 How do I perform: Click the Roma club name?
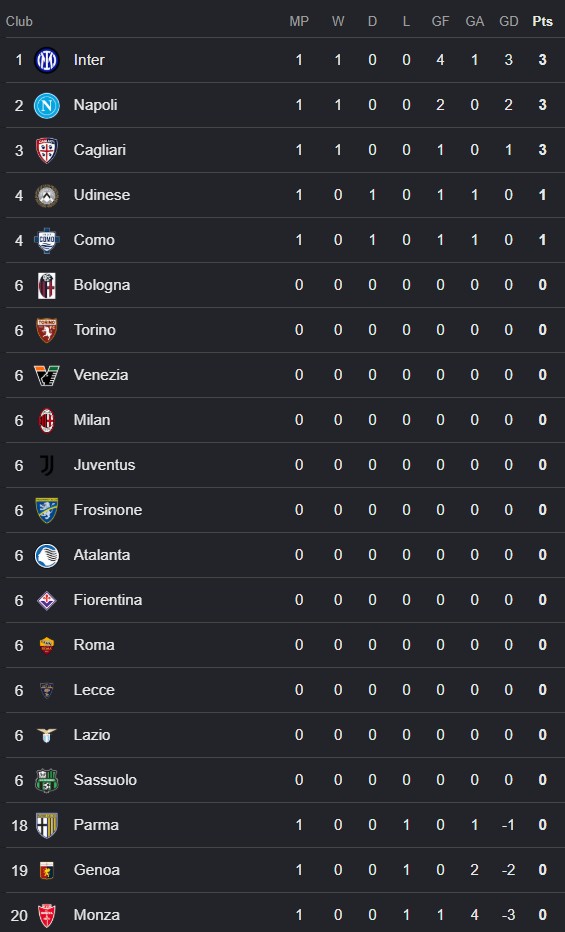coord(94,645)
